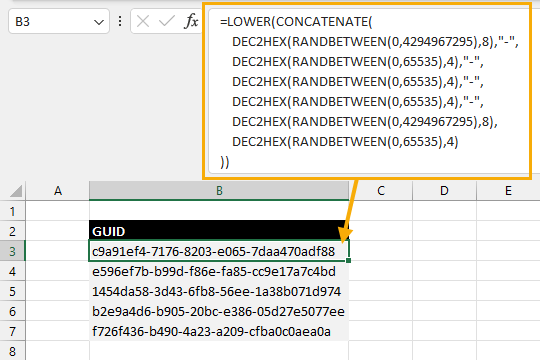The image size is (540, 360).
Task: Select column C header
Action: [381, 191]
